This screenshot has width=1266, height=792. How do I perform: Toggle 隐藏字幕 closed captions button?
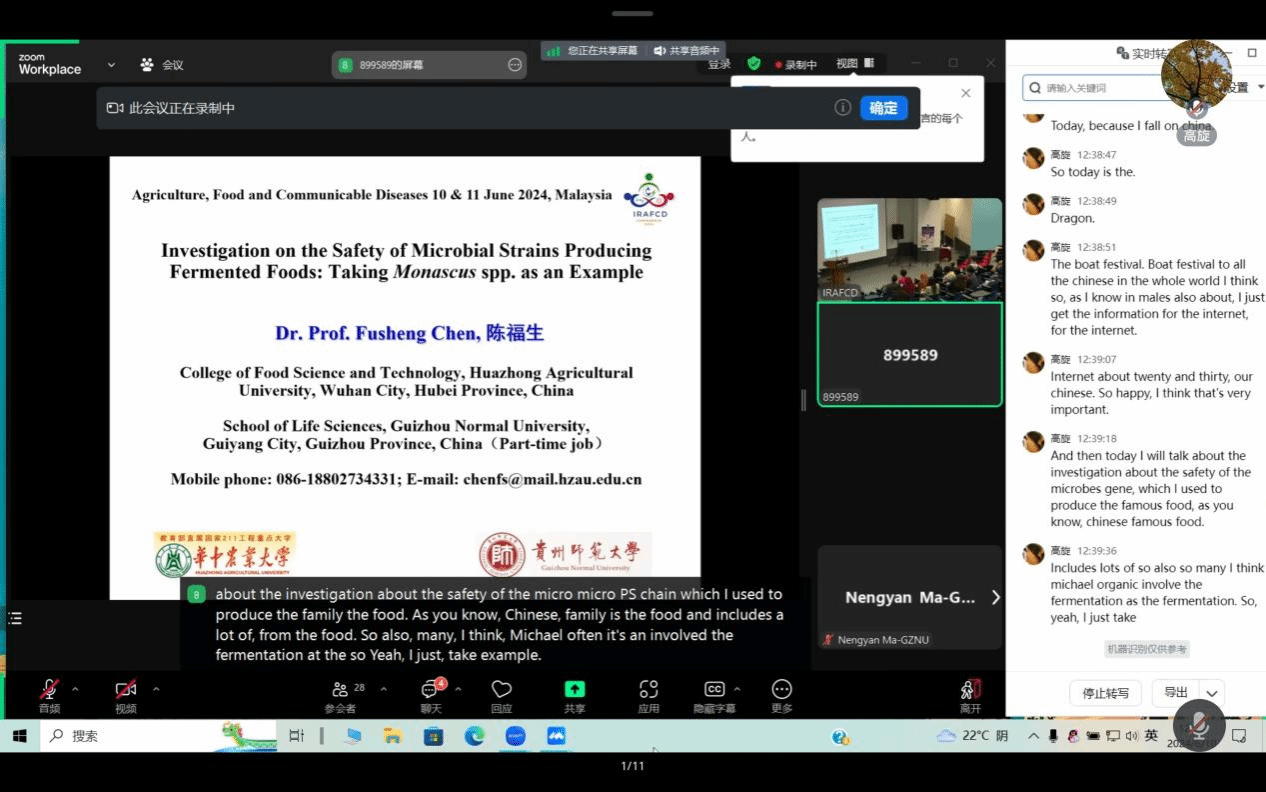(x=714, y=690)
